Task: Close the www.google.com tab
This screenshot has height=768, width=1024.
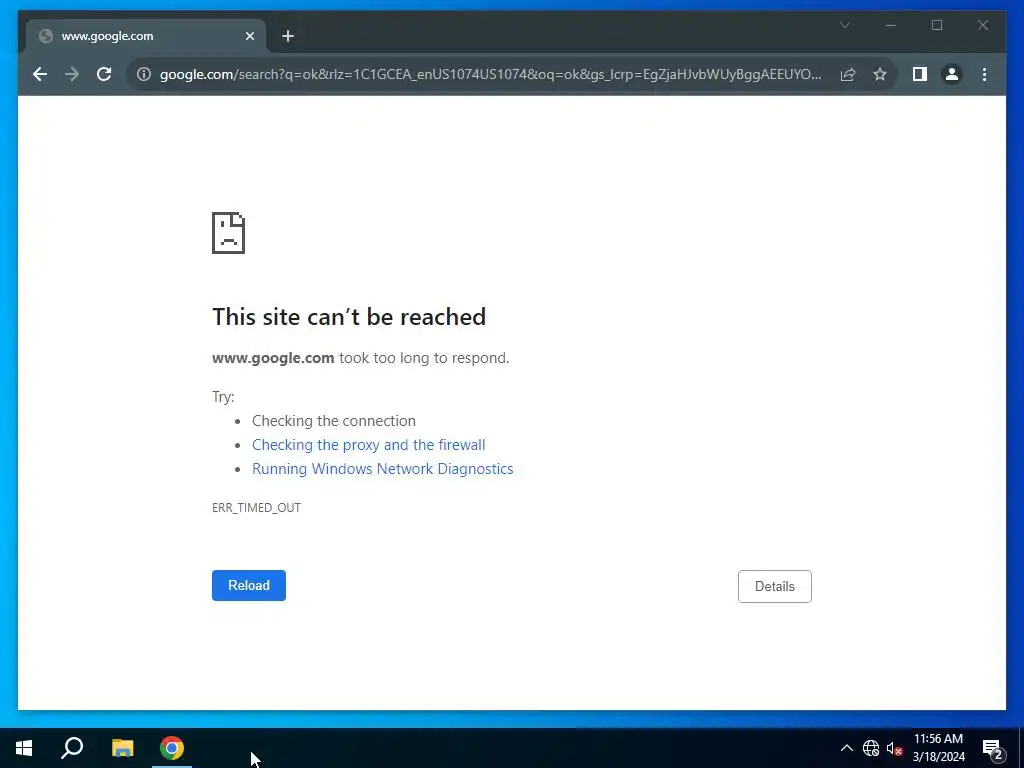Action: [249, 37]
